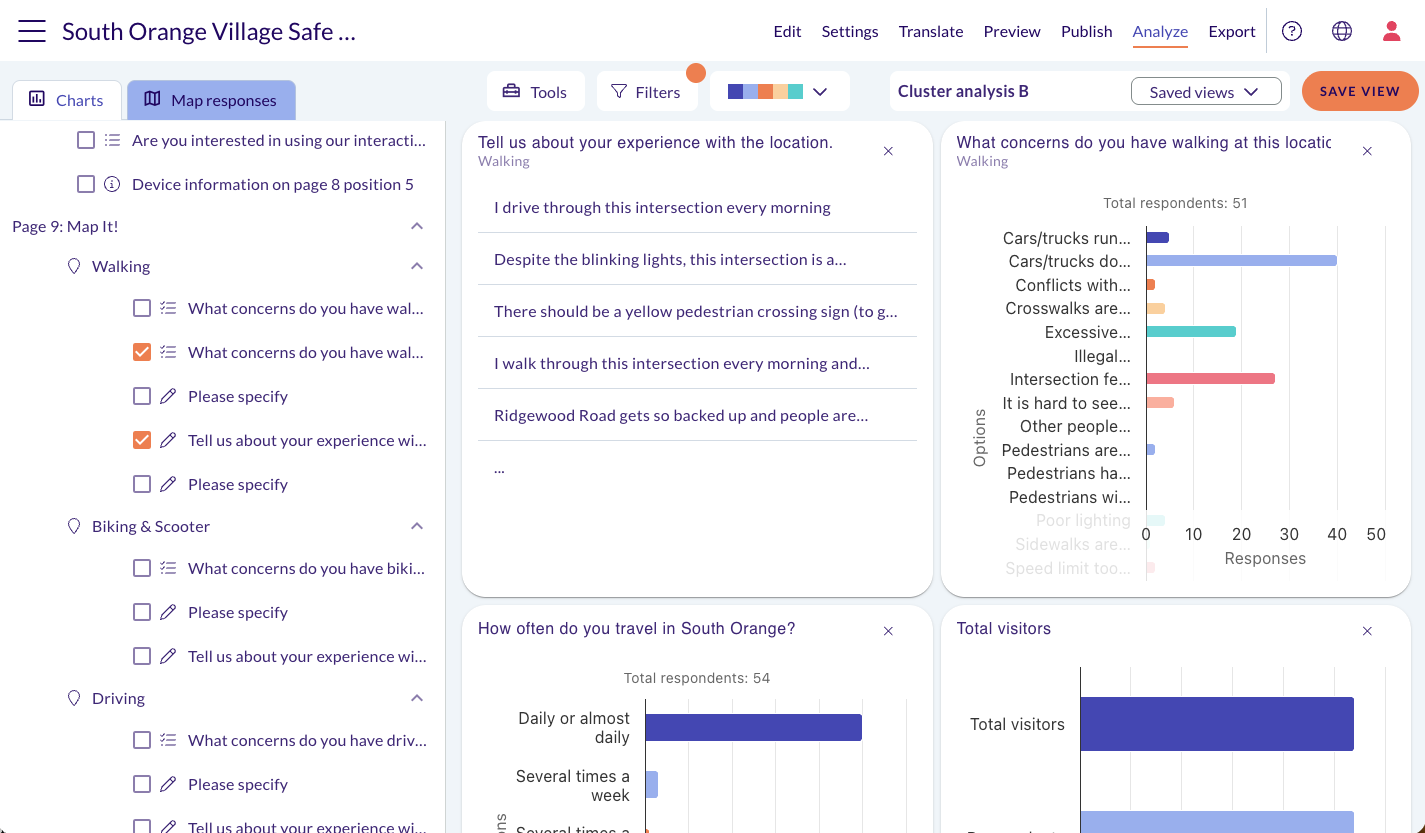Uncheck Walking 'Tell us about your experience' checkbox
Screen dimensions: 1425x833
tap(142, 440)
